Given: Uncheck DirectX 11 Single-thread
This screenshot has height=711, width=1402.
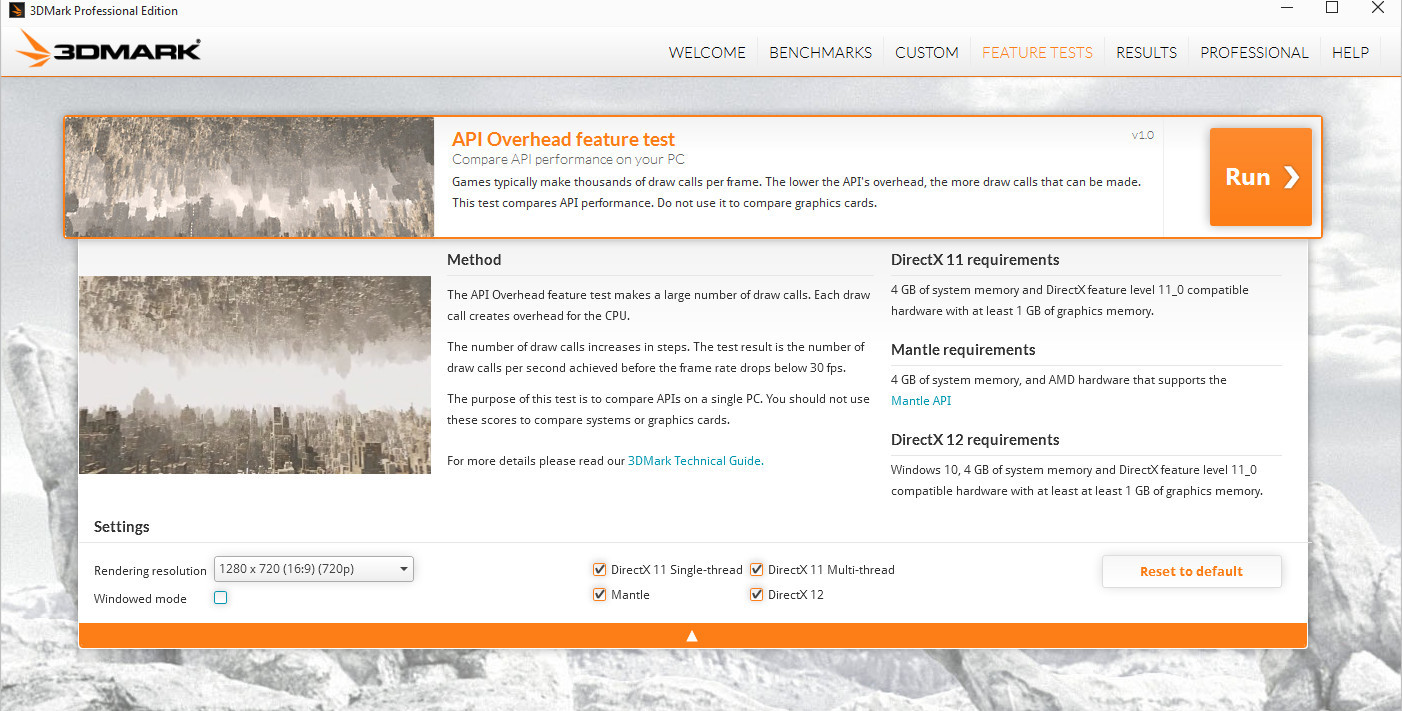Looking at the screenshot, I should point(600,570).
